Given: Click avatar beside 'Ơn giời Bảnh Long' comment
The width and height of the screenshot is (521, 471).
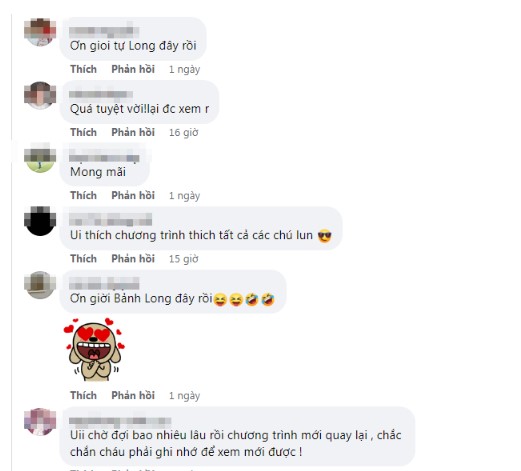Looking at the screenshot, I should 40,285.
